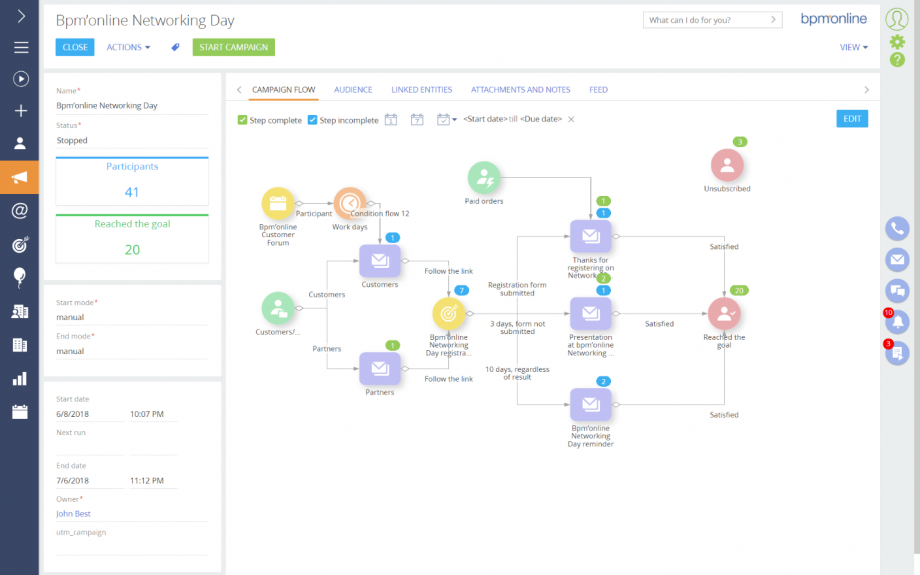
Task: Switch to ATTACHMENTS AND NOTES tab
Action: tap(520, 90)
